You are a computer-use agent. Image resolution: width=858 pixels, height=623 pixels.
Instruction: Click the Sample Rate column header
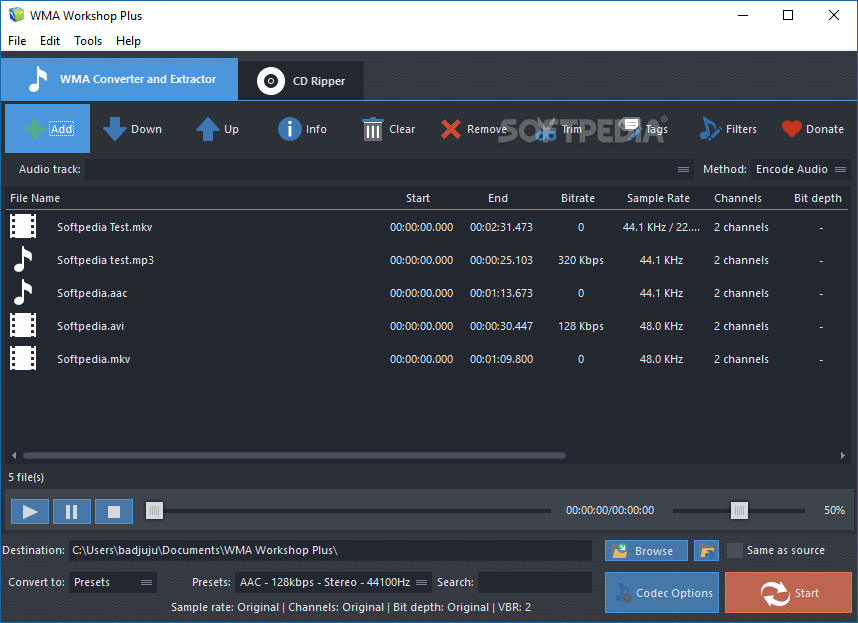pyautogui.click(x=658, y=198)
